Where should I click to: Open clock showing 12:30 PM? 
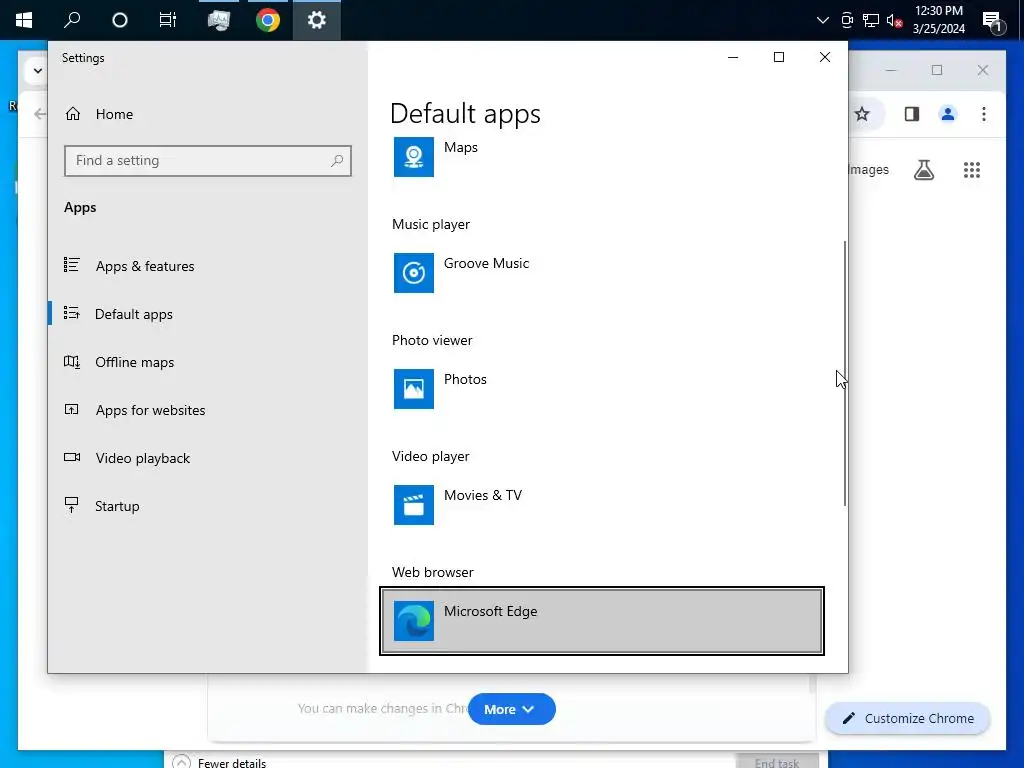pyautogui.click(x=938, y=20)
